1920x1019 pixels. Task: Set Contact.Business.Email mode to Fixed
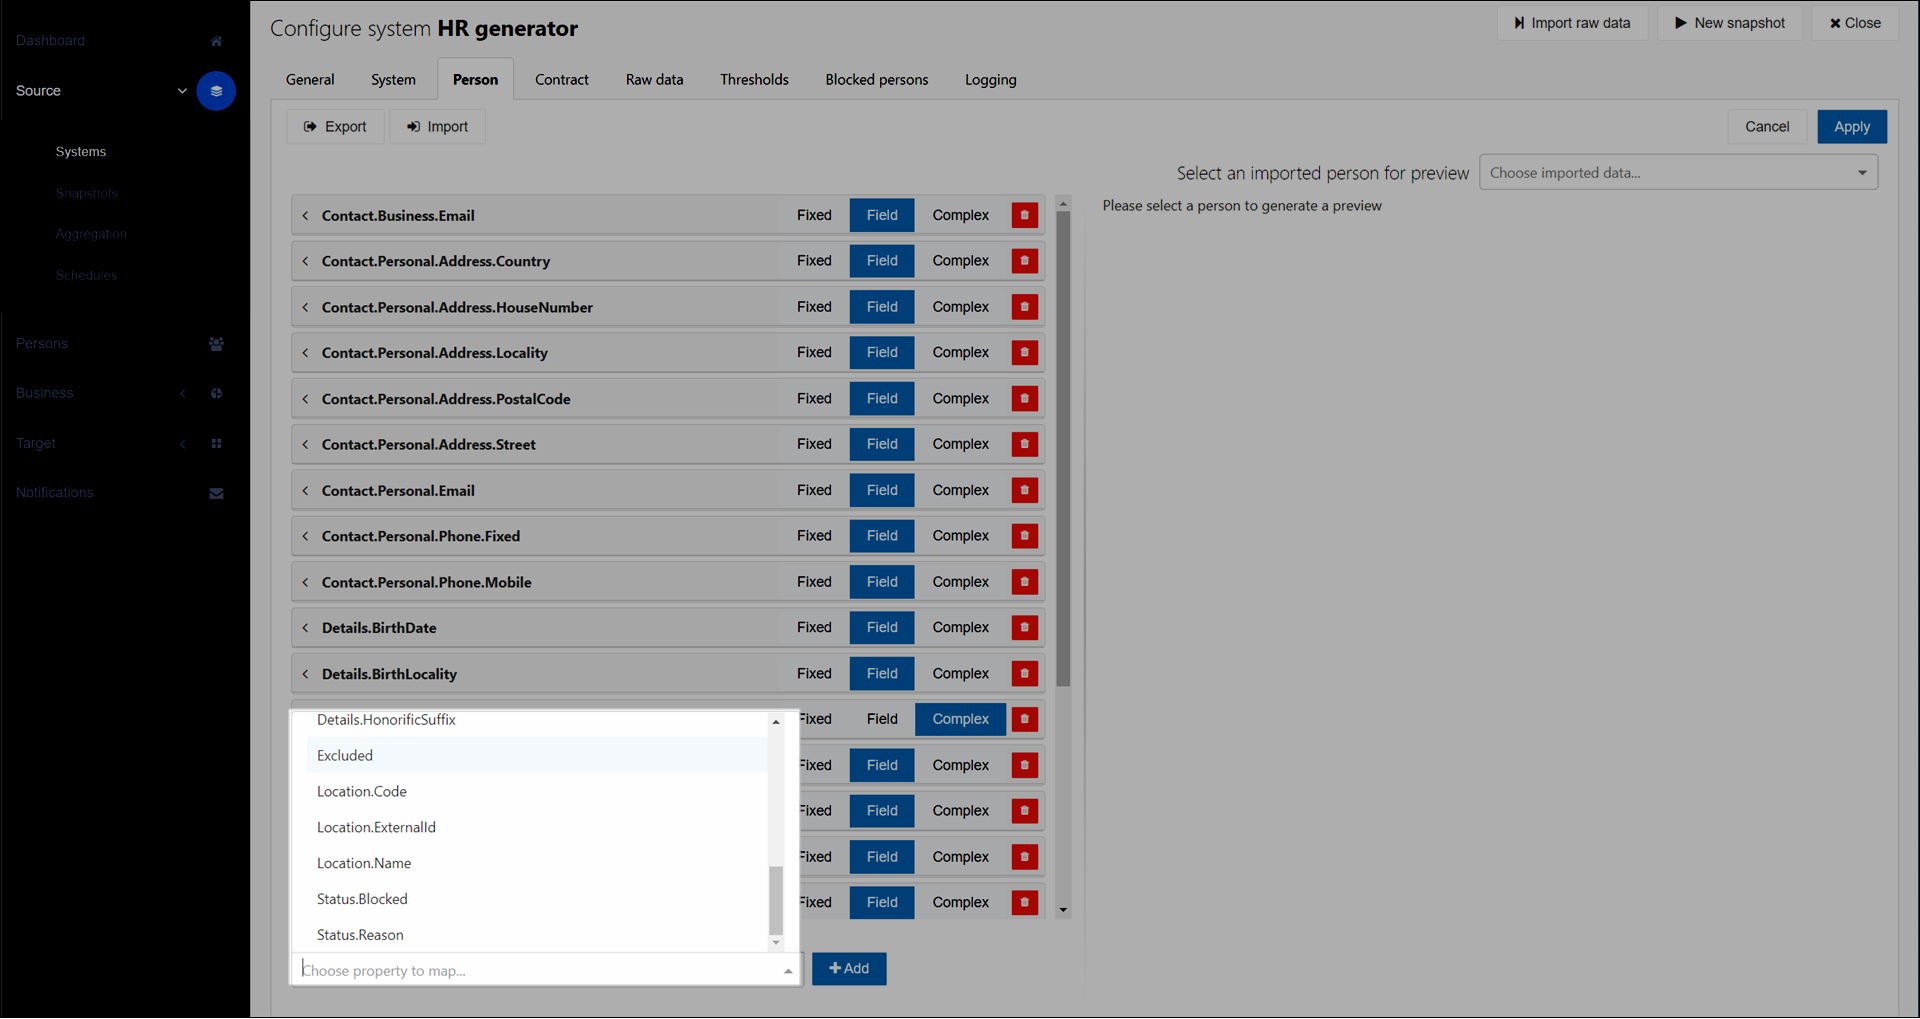814,215
